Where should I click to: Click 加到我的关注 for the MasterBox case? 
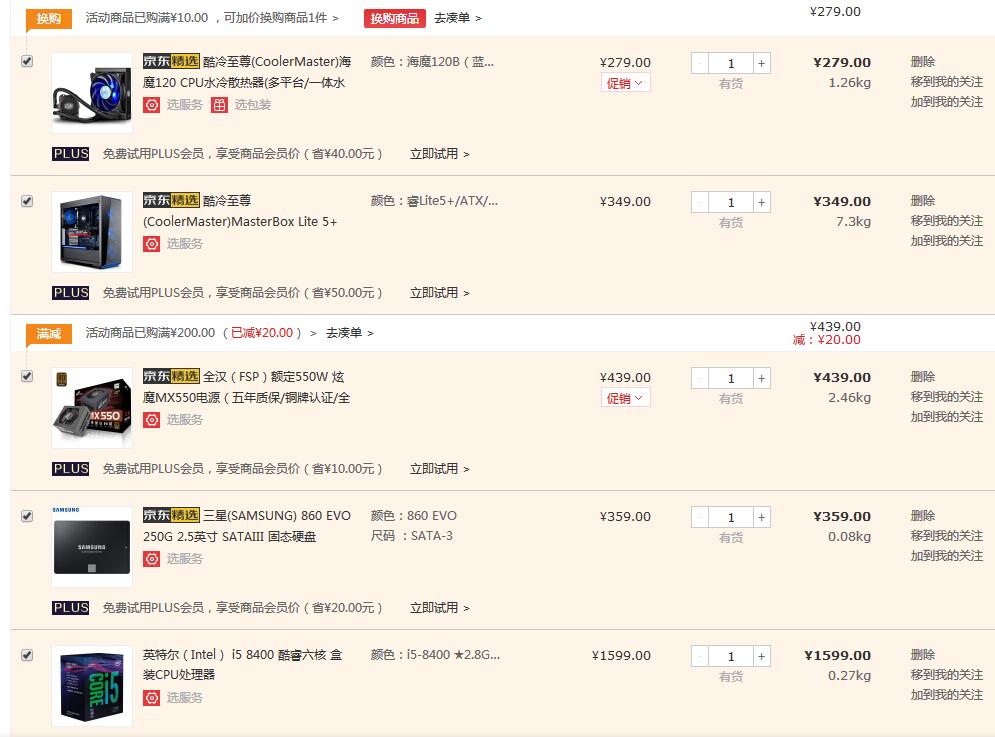point(947,241)
